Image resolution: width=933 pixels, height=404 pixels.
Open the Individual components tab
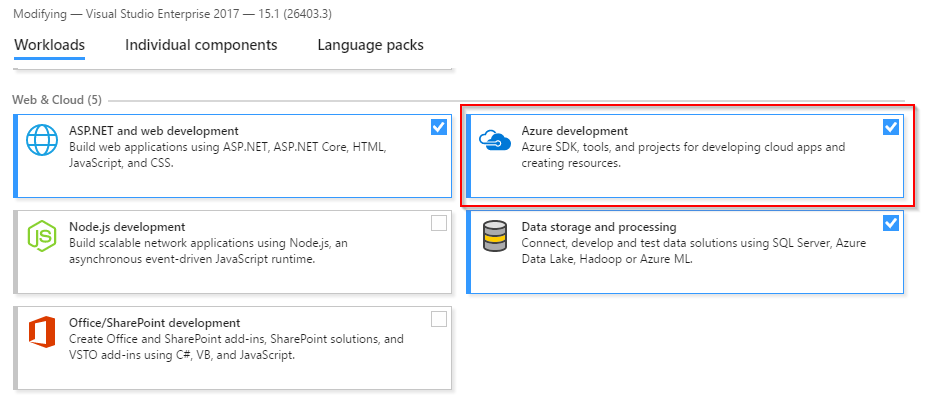click(x=201, y=45)
